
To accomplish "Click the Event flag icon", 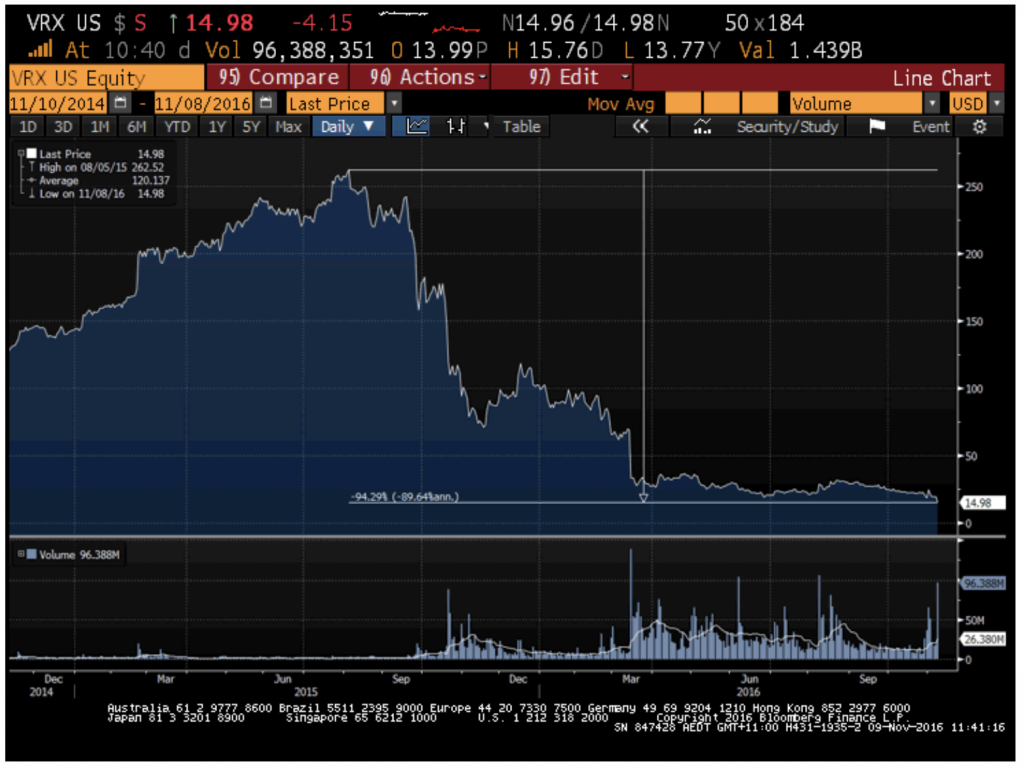I will tap(877, 126).
